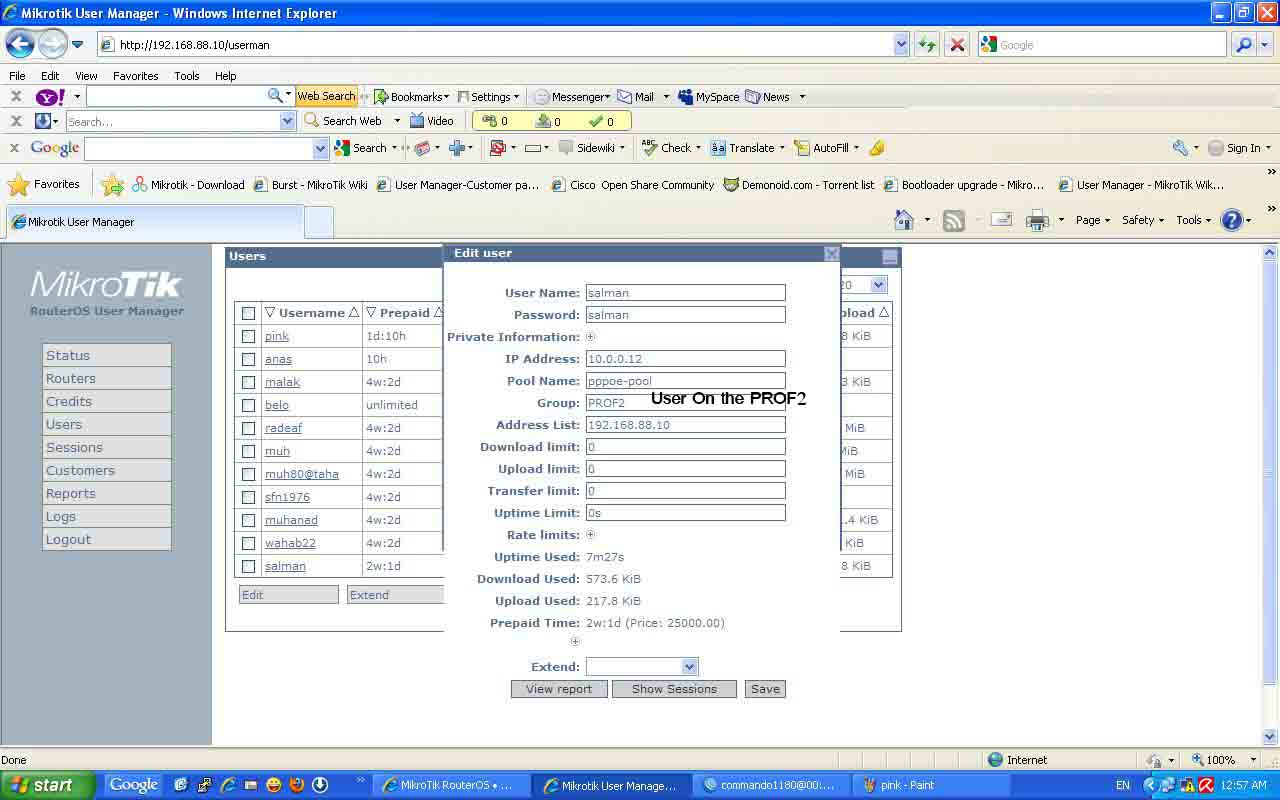The height and width of the screenshot is (800, 1280).
Task: Click the zoom level 100% control
Action: (1219, 760)
